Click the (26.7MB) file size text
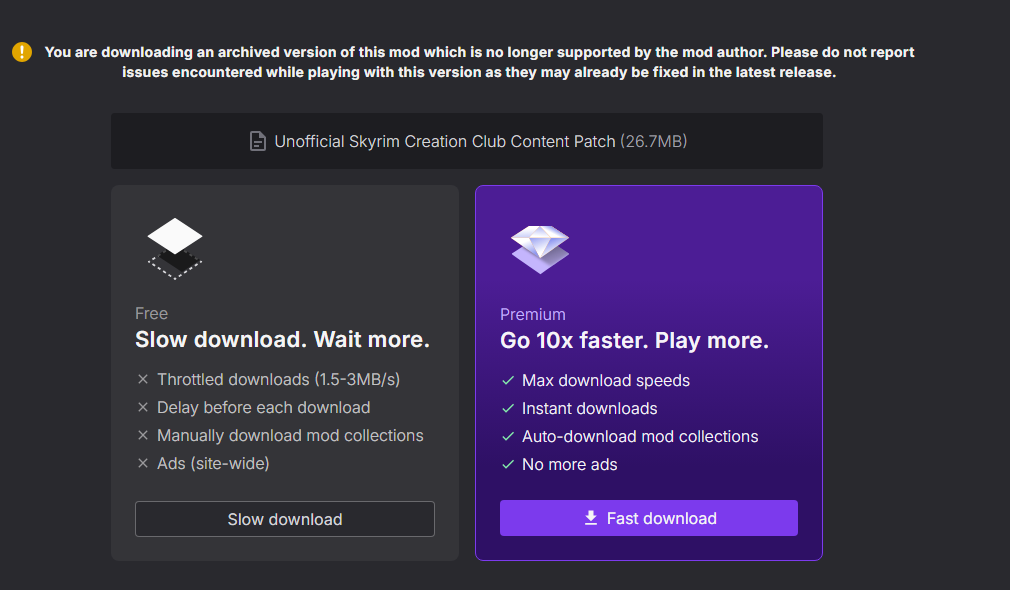The image size is (1010, 590). point(654,141)
